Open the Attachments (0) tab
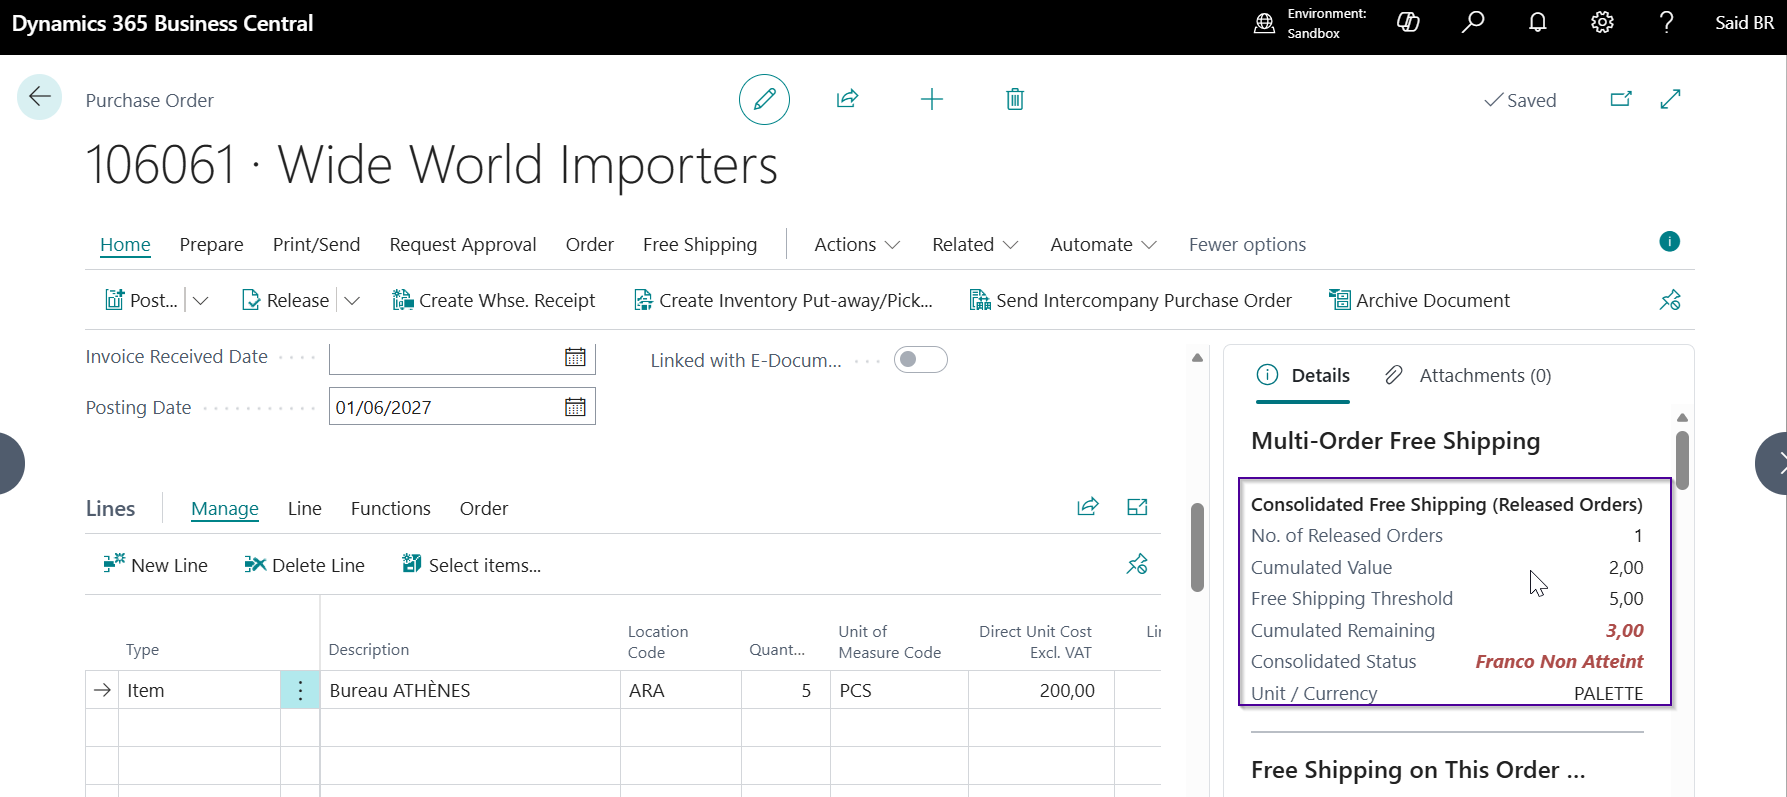This screenshot has width=1787, height=797. coord(1468,376)
